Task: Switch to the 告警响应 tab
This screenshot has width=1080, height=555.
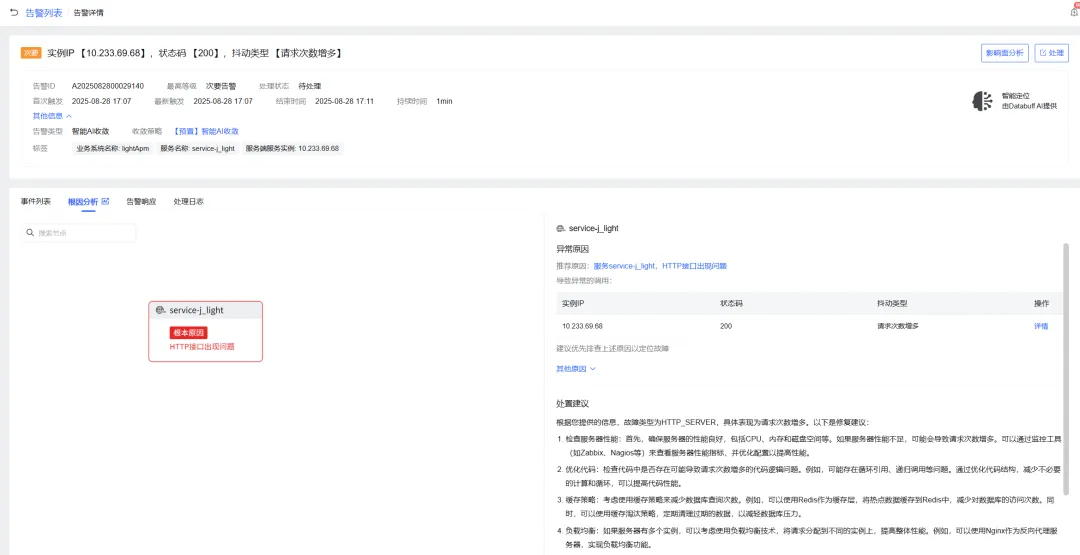Action: [141, 202]
